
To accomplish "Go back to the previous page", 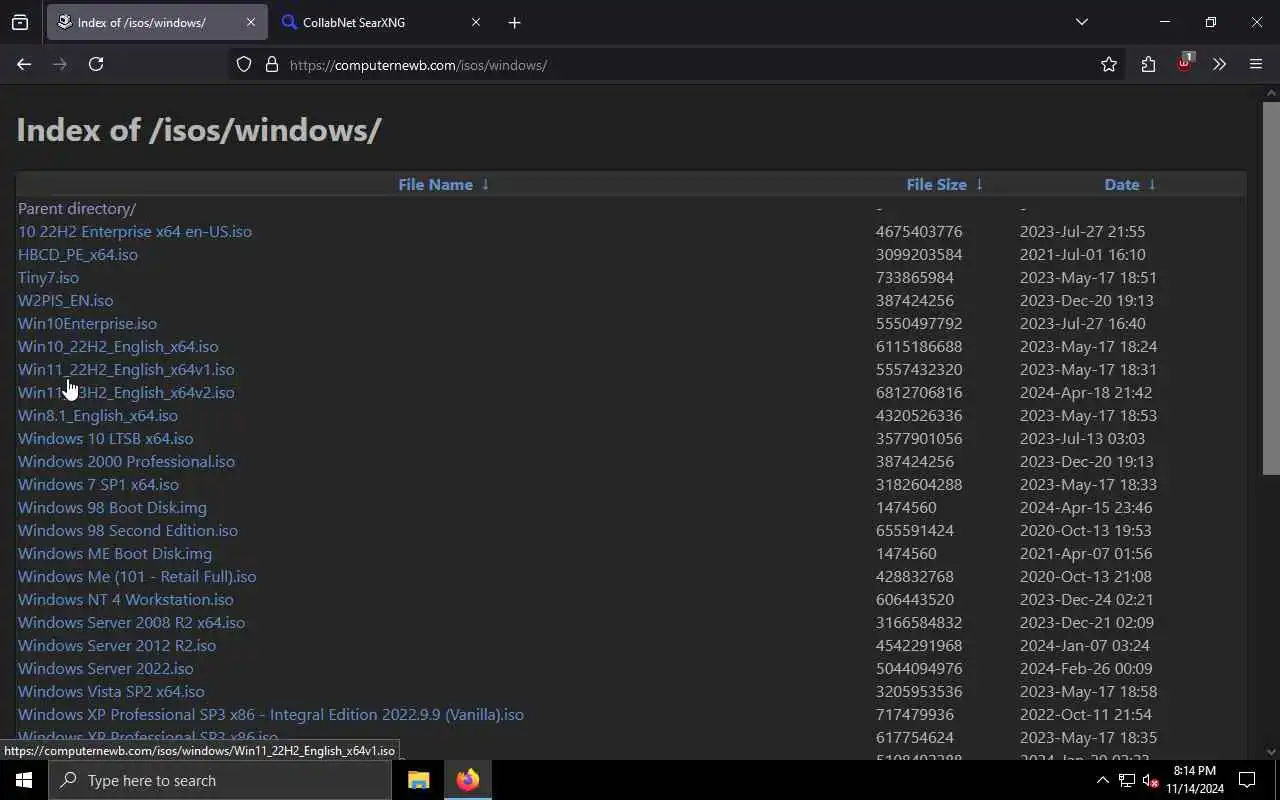I will coord(24,64).
